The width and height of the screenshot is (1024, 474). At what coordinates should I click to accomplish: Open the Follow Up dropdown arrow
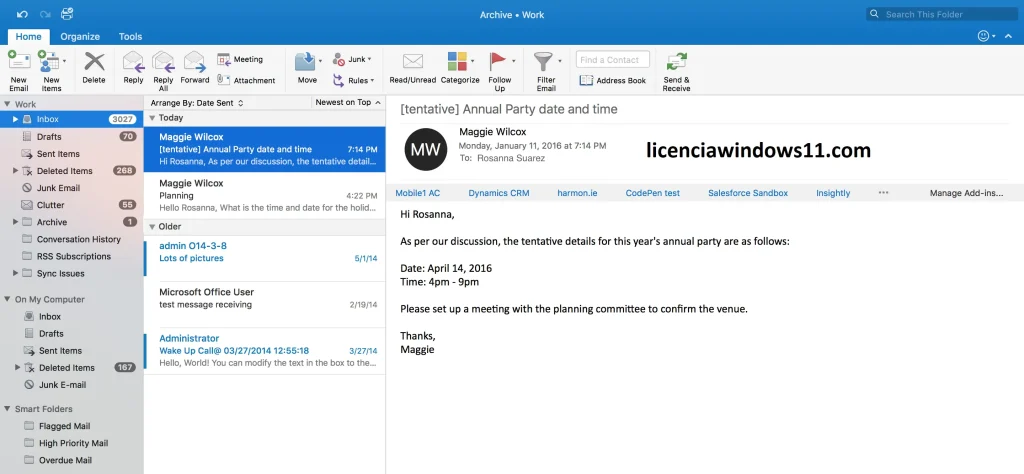pyautogui.click(x=513, y=61)
